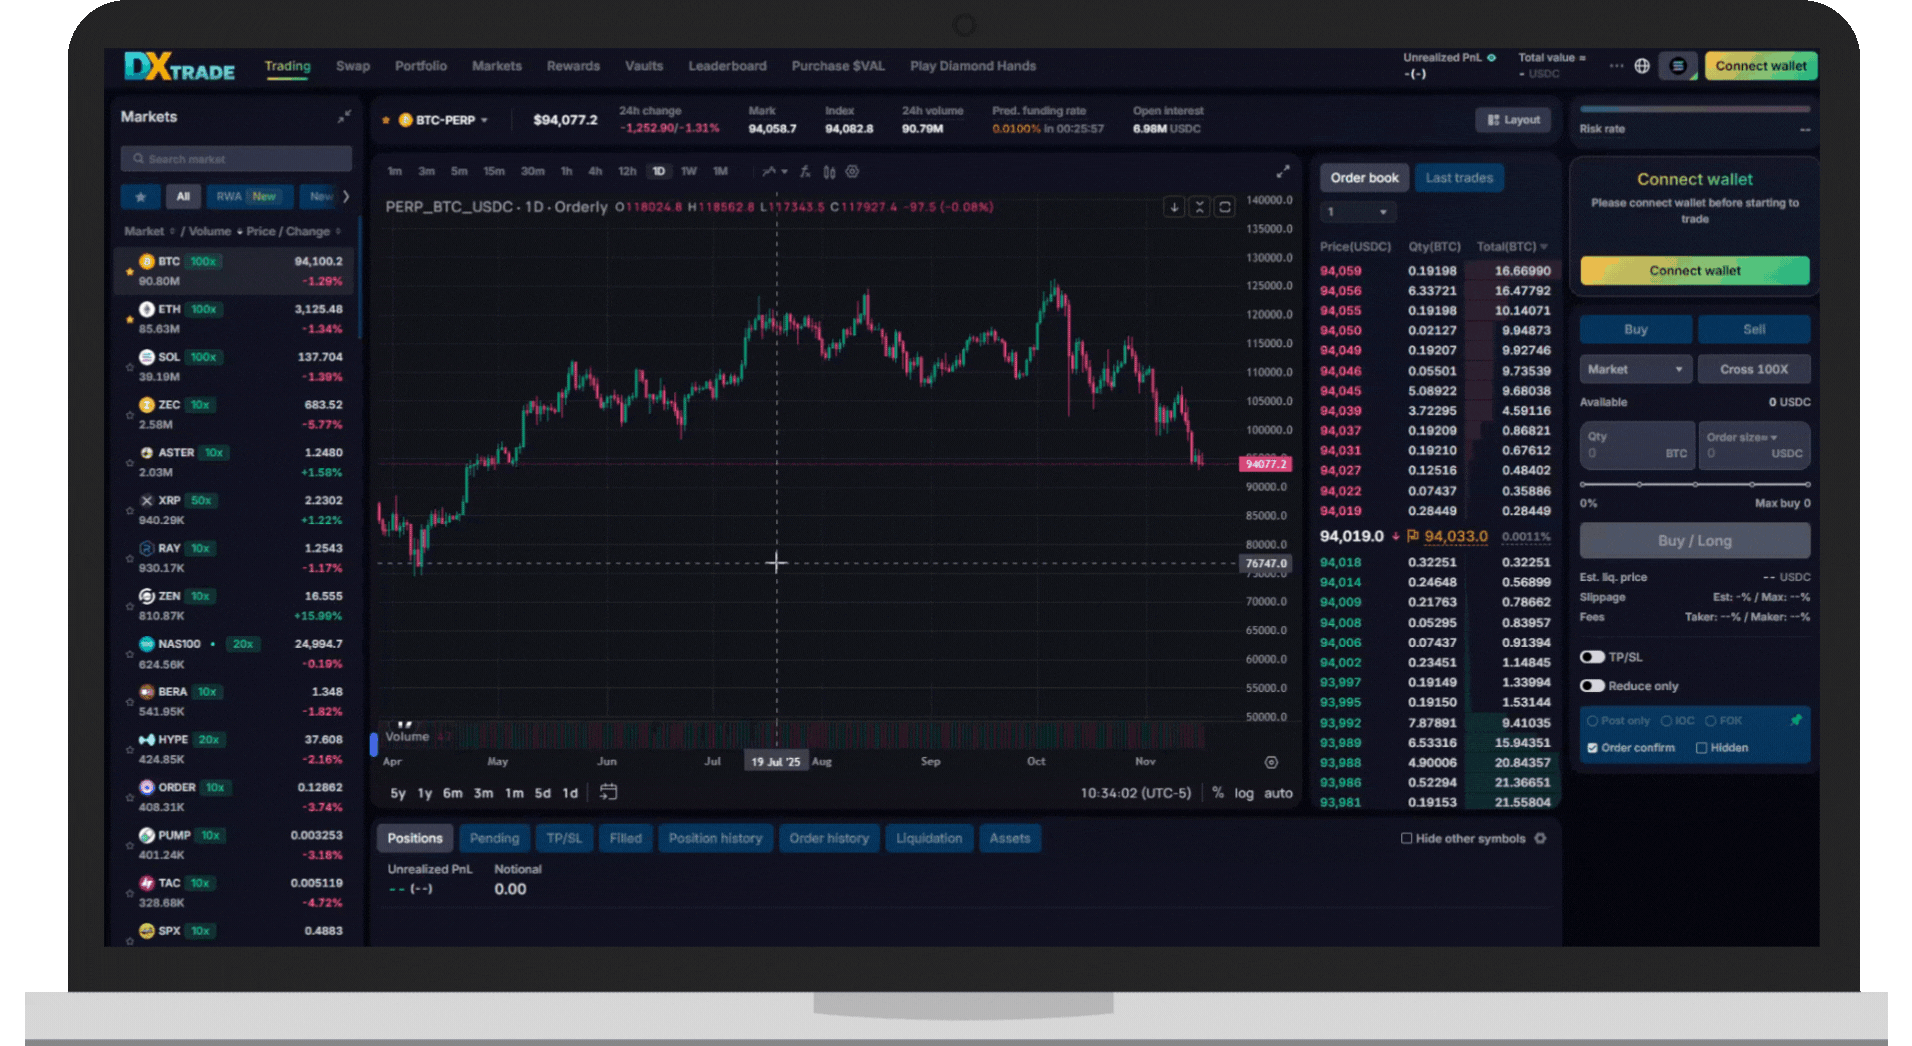Toggle the TP/SL switch in order panel
This screenshot has width=1912, height=1046.
point(1592,657)
